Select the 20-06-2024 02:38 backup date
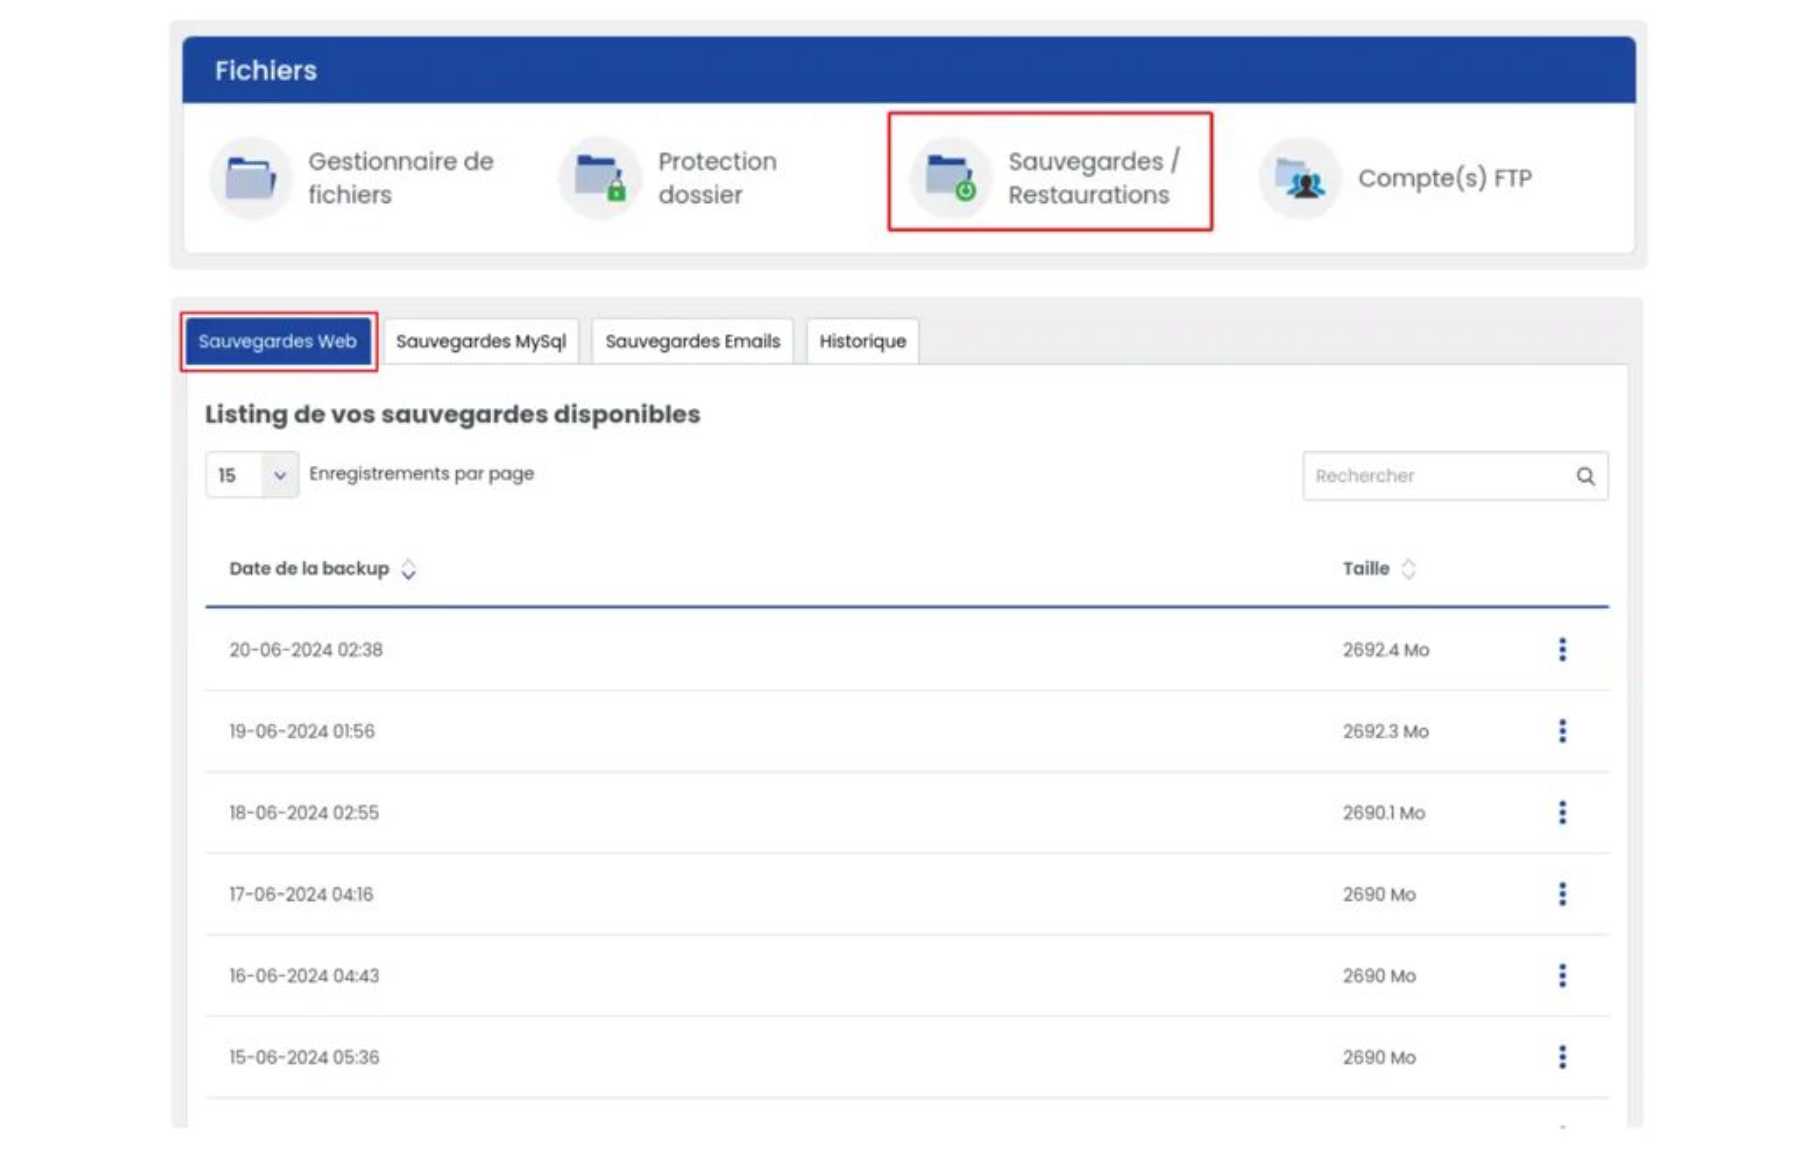1800x1152 pixels. [x=306, y=650]
